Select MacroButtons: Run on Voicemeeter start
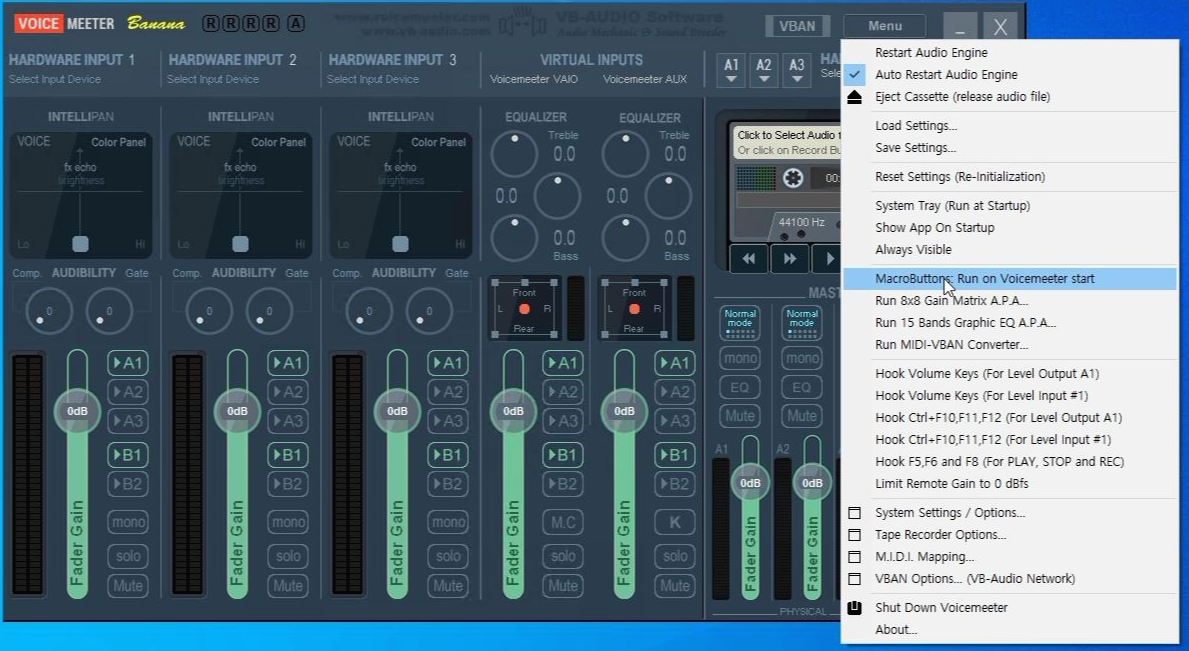The height and width of the screenshot is (651, 1189). point(1009,279)
